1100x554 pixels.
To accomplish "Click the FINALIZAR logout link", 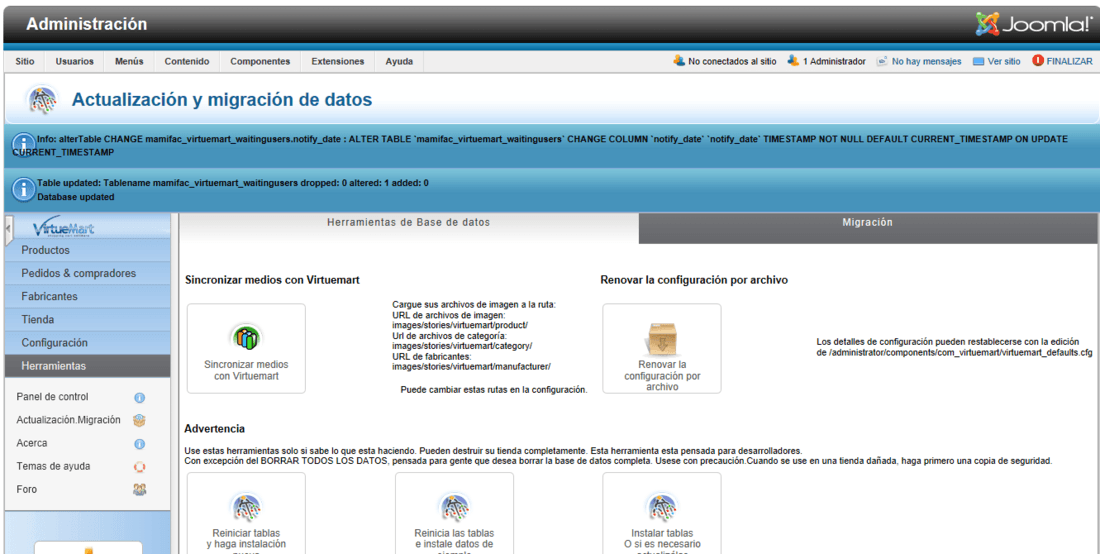I will pyautogui.click(x=1069, y=62).
